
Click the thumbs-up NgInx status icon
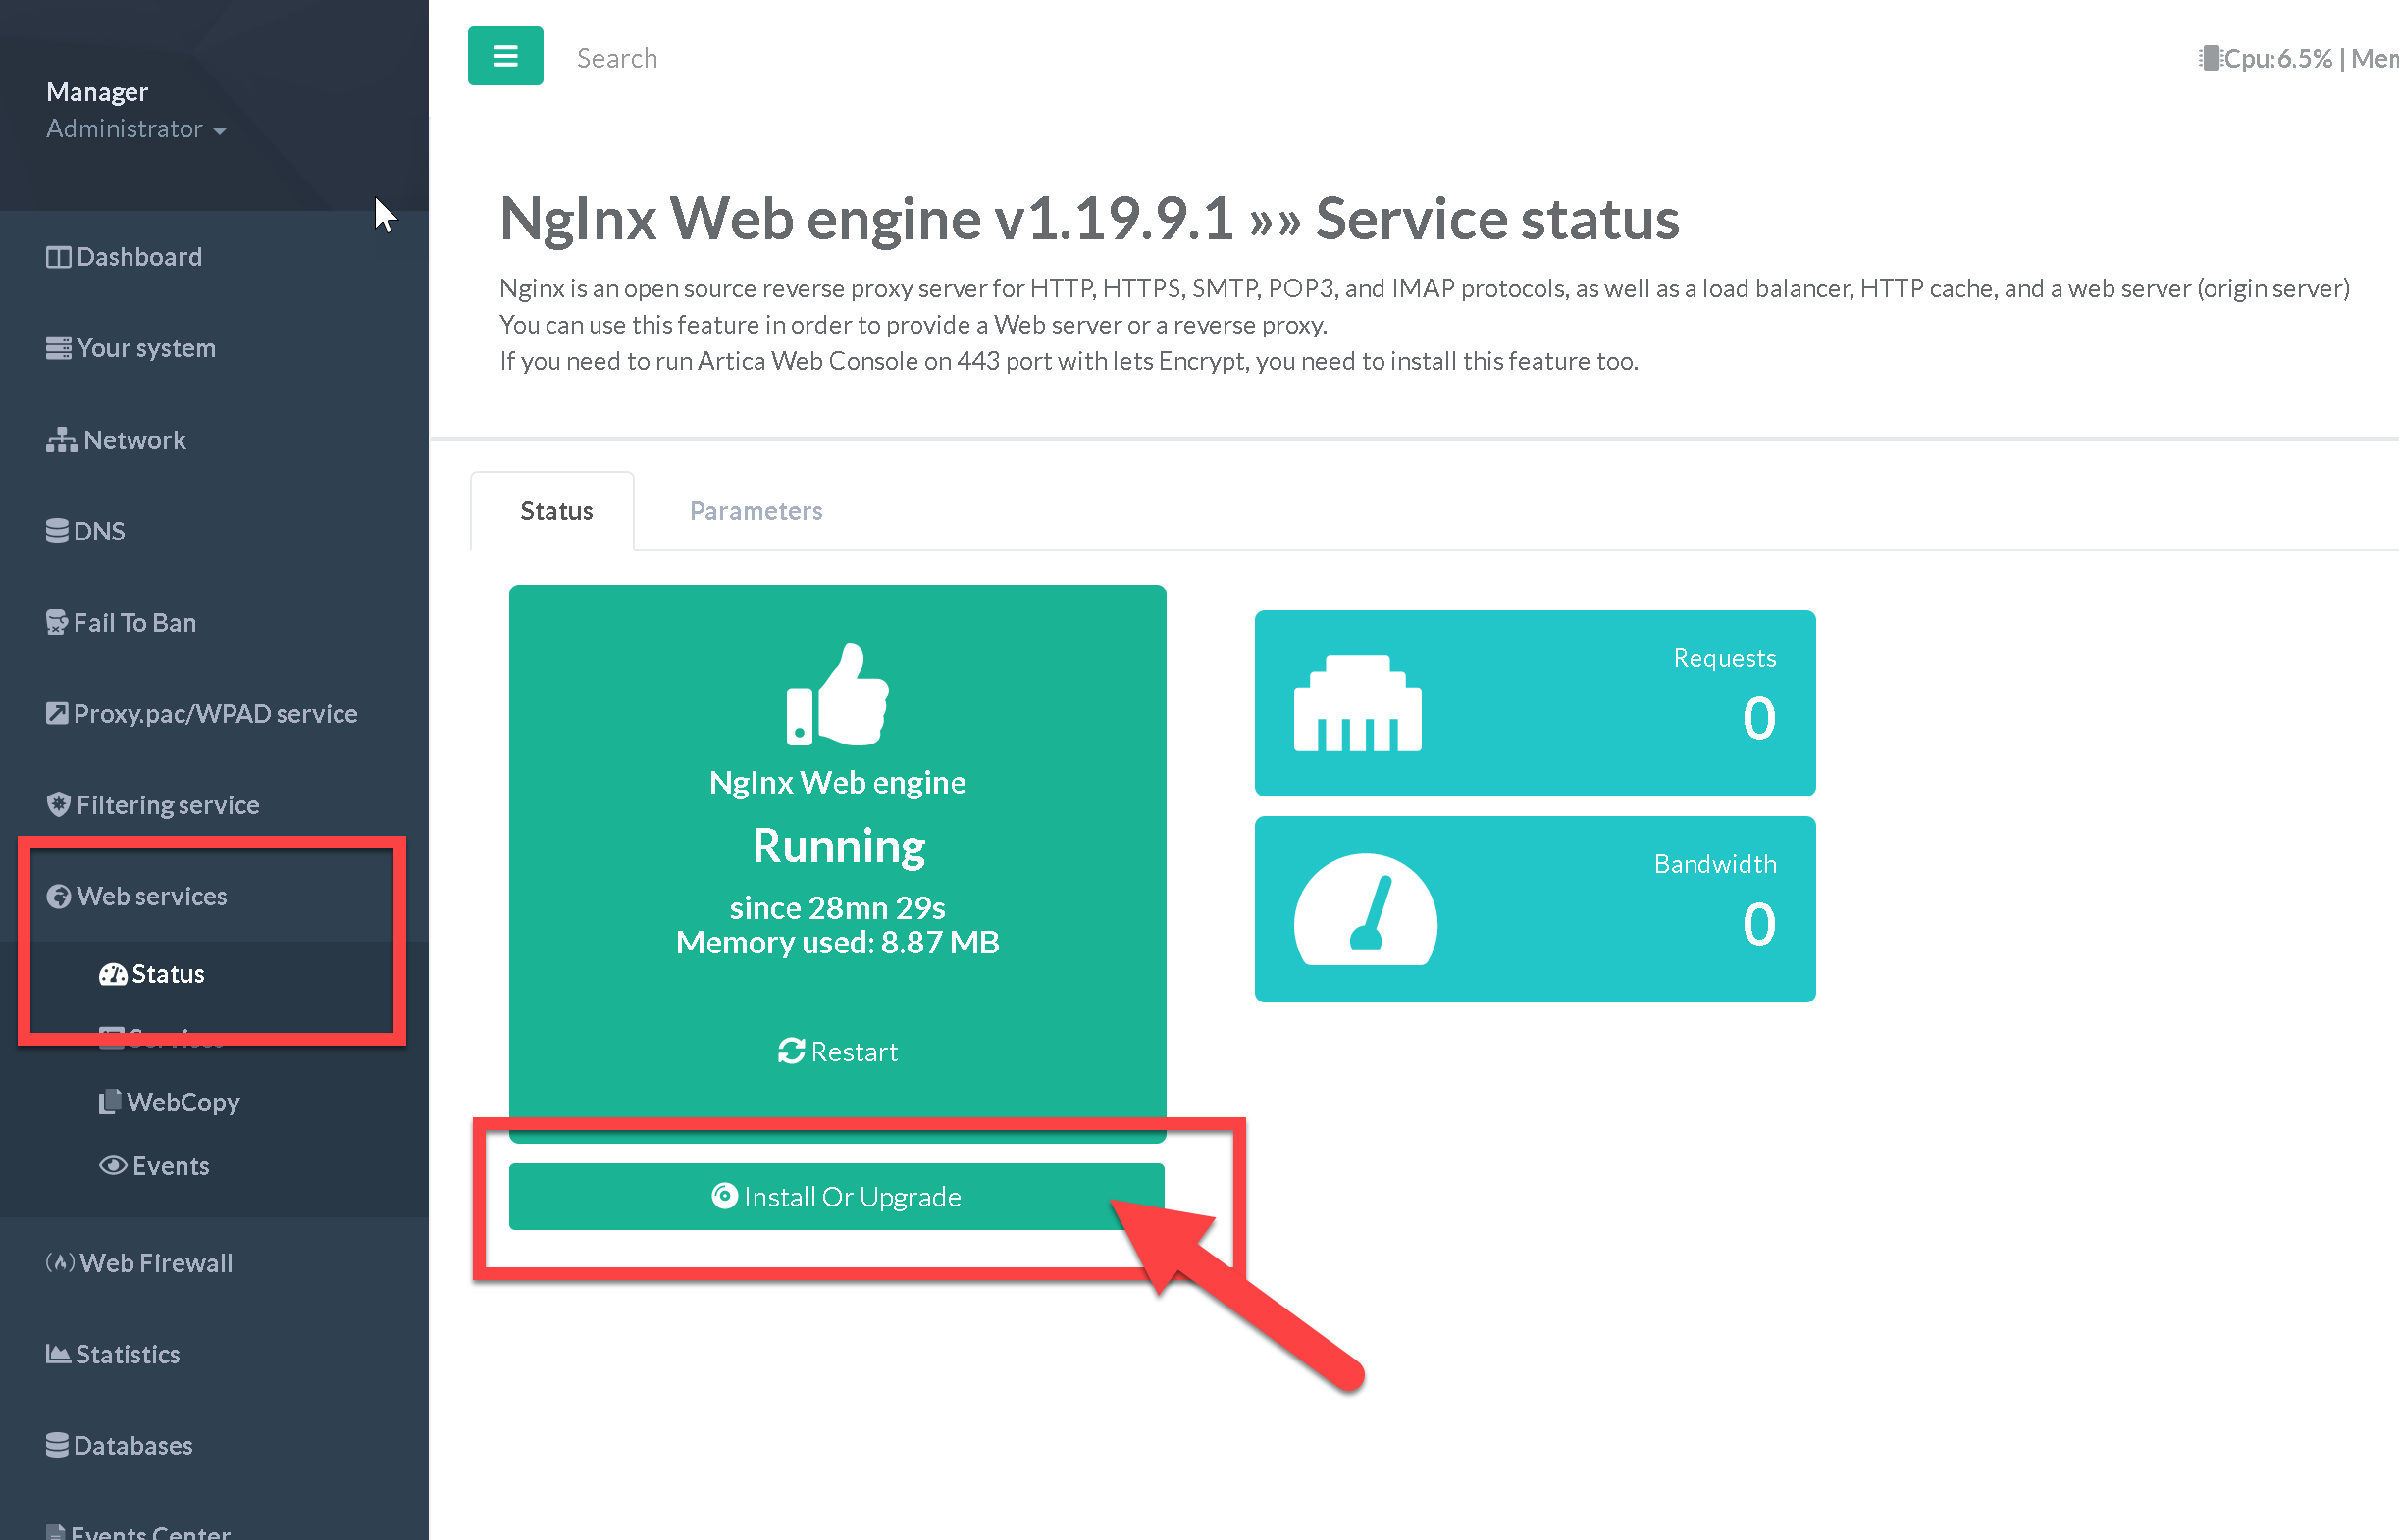[x=837, y=694]
